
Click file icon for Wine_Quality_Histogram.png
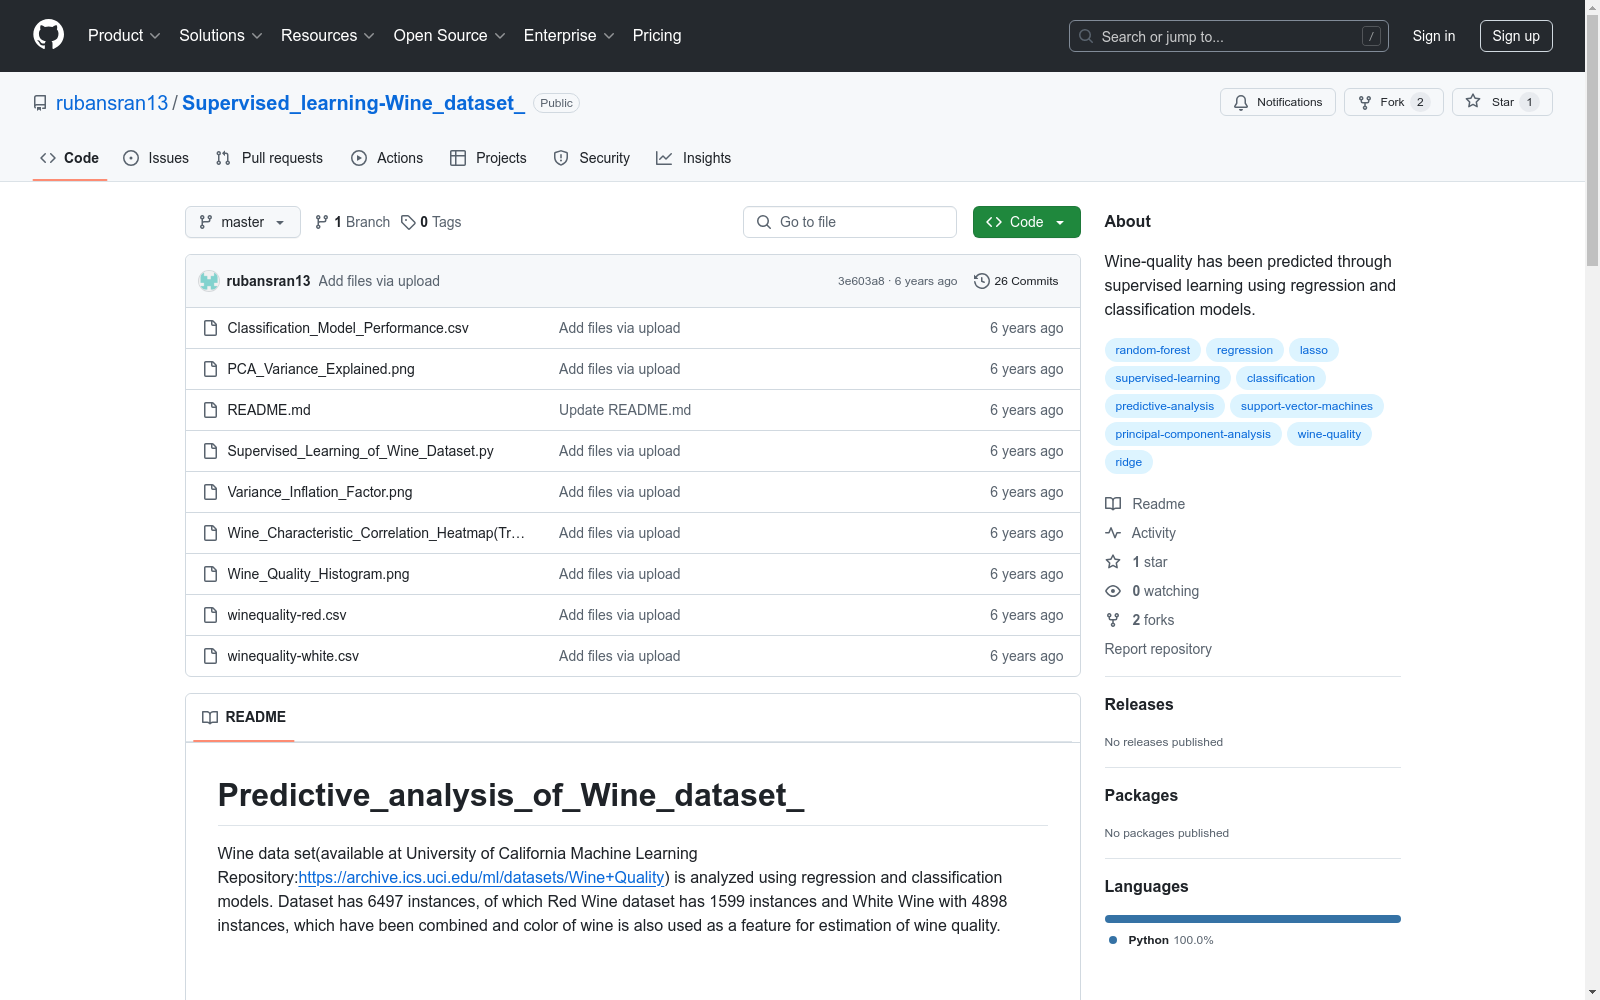point(210,574)
